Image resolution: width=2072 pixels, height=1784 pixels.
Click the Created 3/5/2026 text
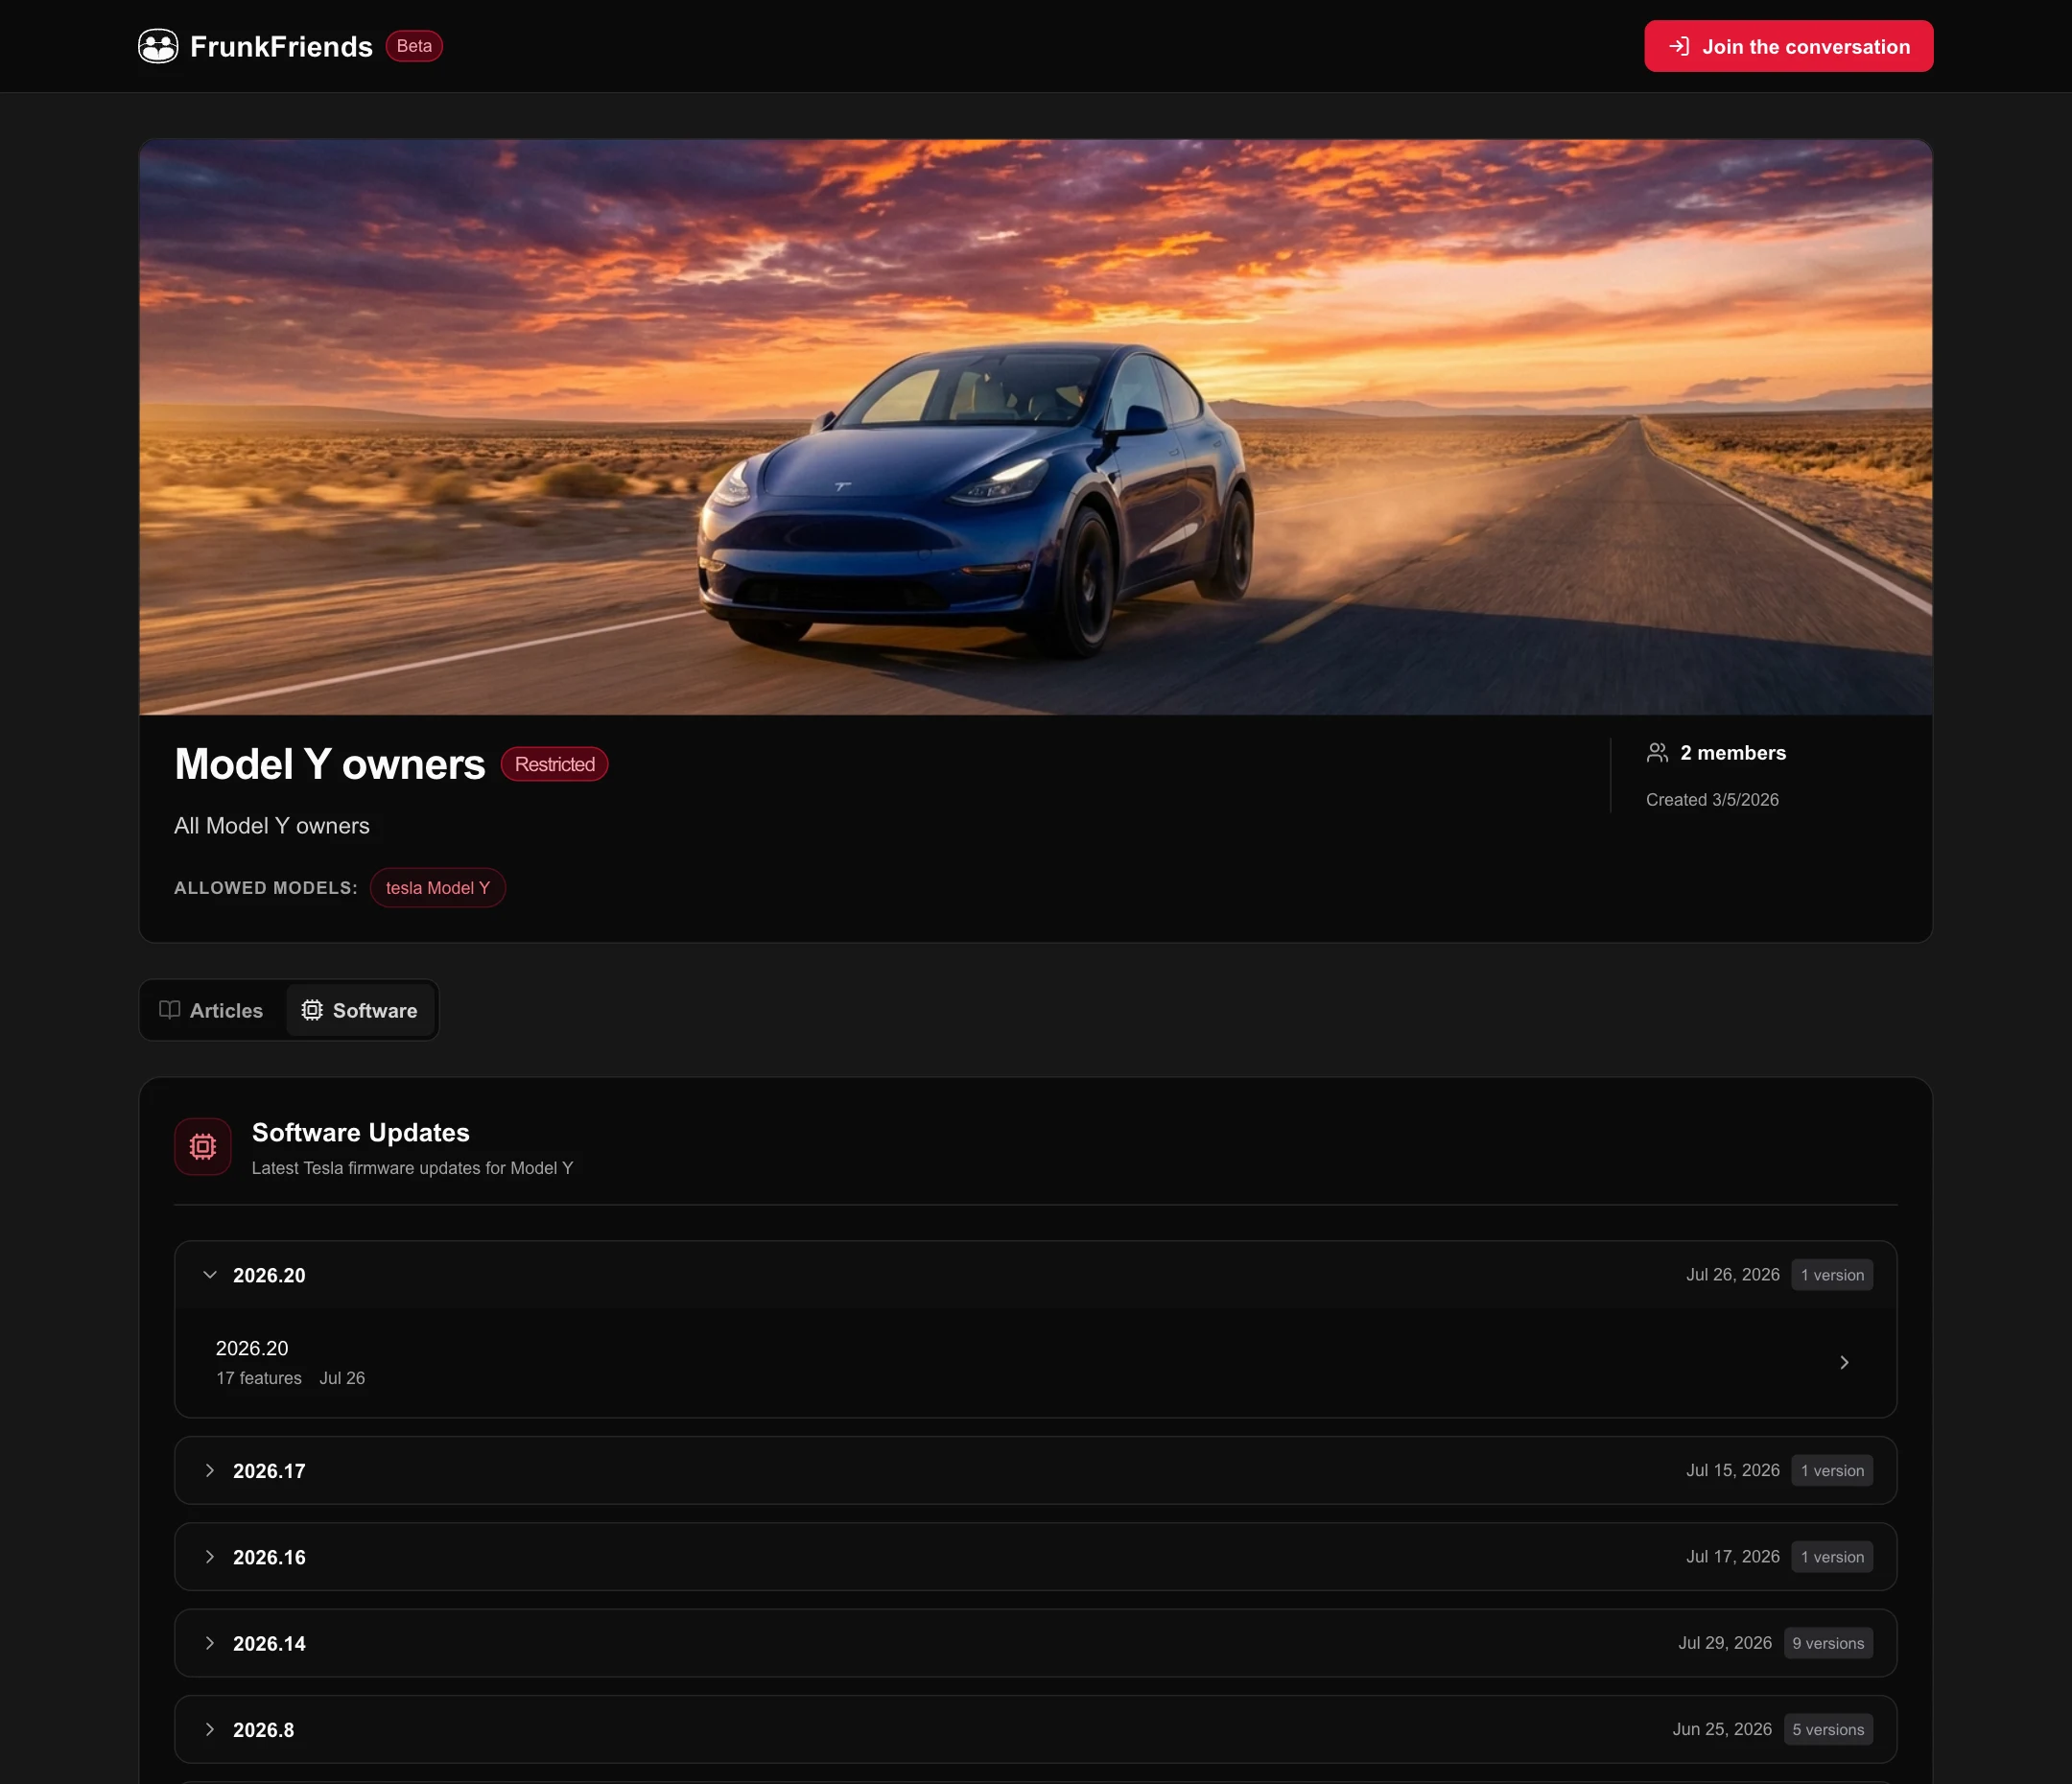(x=1712, y=799)
